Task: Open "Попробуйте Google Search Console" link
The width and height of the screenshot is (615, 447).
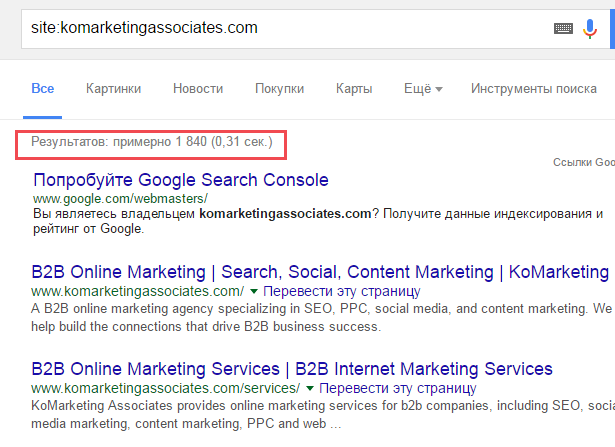Action: 181,180
